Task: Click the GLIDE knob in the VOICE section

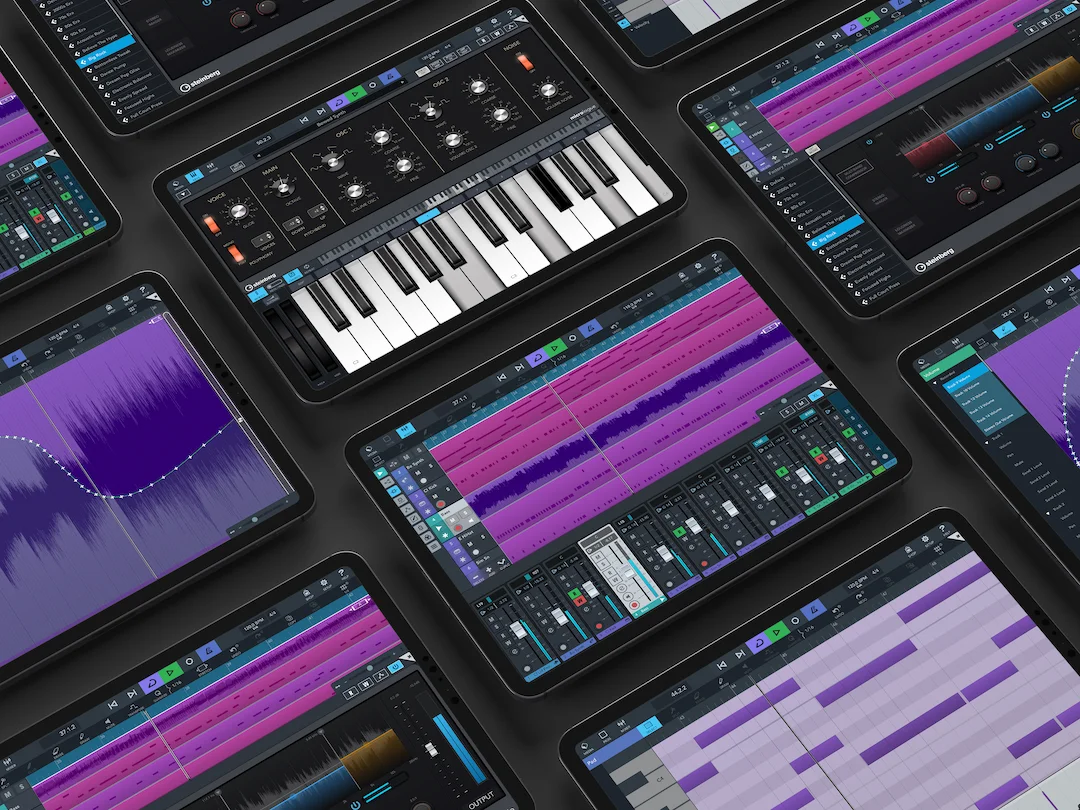Action: point(238,211)
